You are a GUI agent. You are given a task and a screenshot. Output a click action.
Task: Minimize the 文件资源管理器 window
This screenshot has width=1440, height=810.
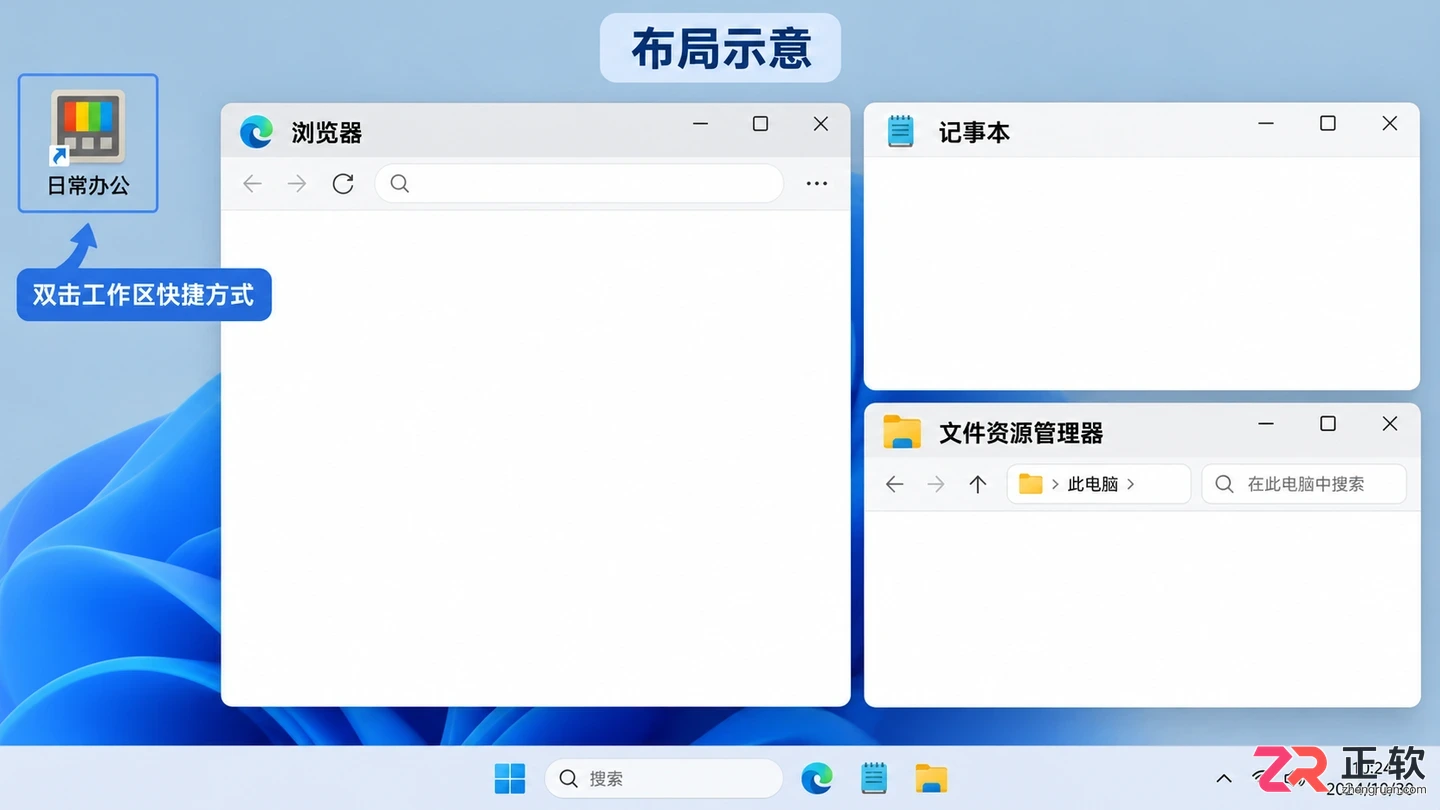1266,424
